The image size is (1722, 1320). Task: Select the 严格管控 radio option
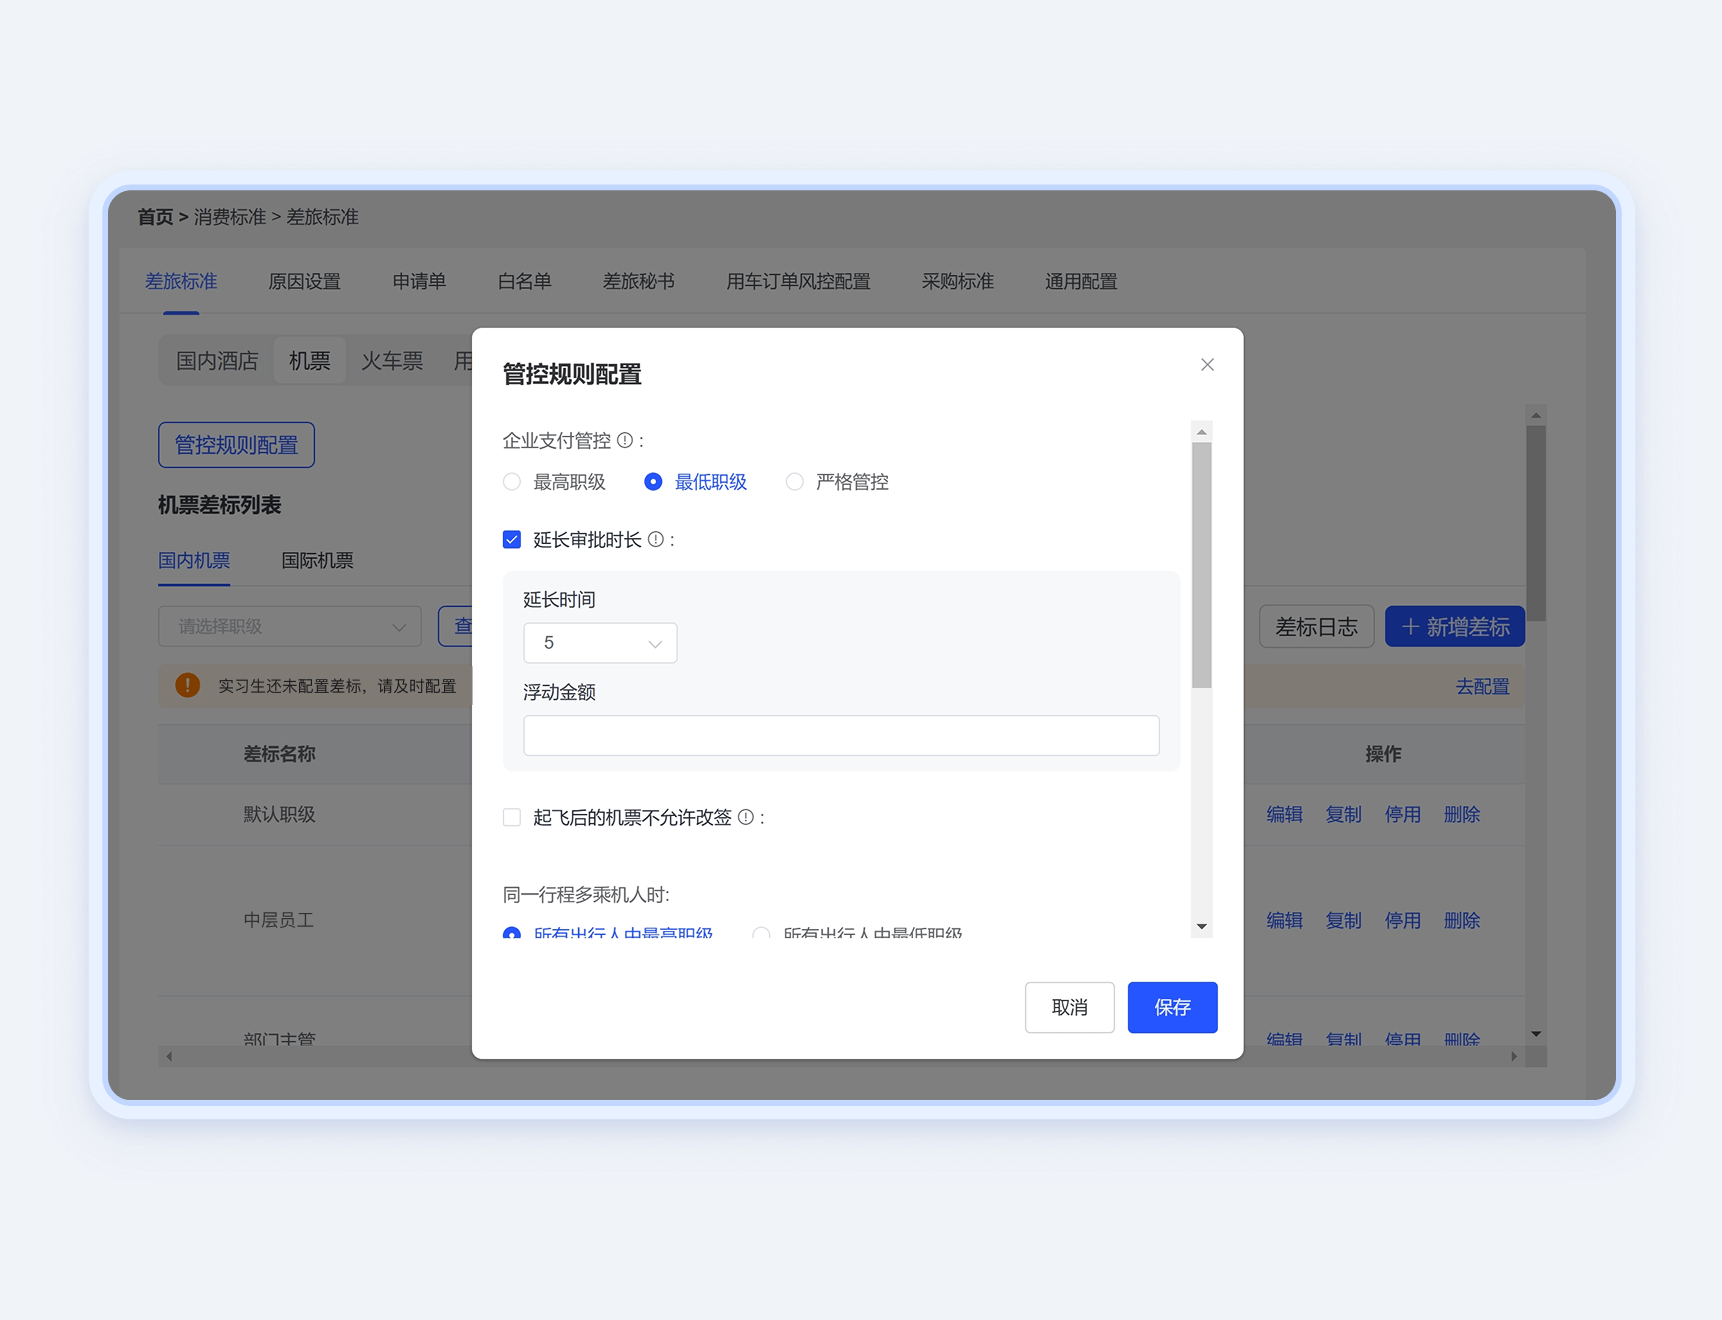(x=794, y=482)
